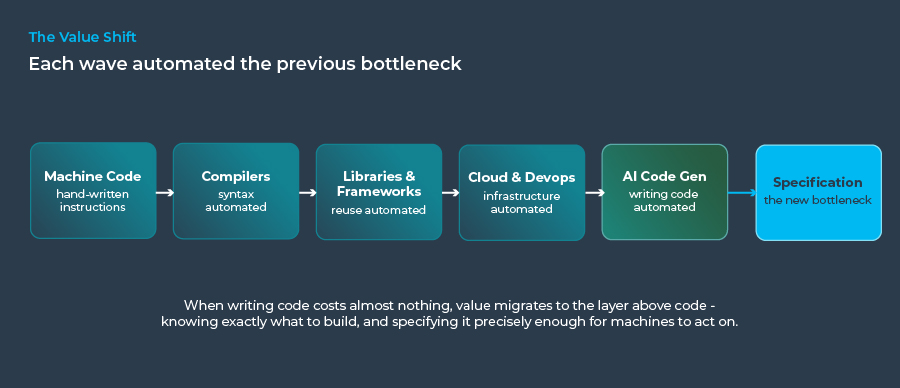The height and width of the screenshot is (388, 900).
Task: Click 'The Value Shift' heading
Action: click(83, 37)
